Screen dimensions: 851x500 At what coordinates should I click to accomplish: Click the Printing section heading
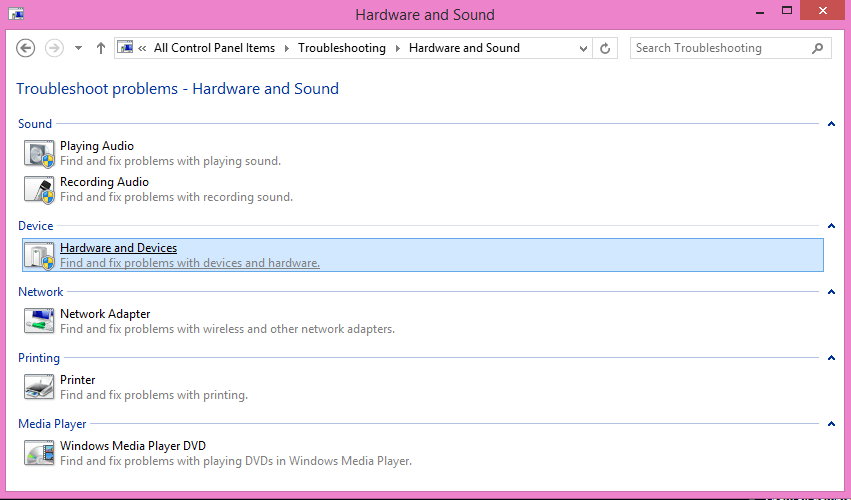point(39,358)
